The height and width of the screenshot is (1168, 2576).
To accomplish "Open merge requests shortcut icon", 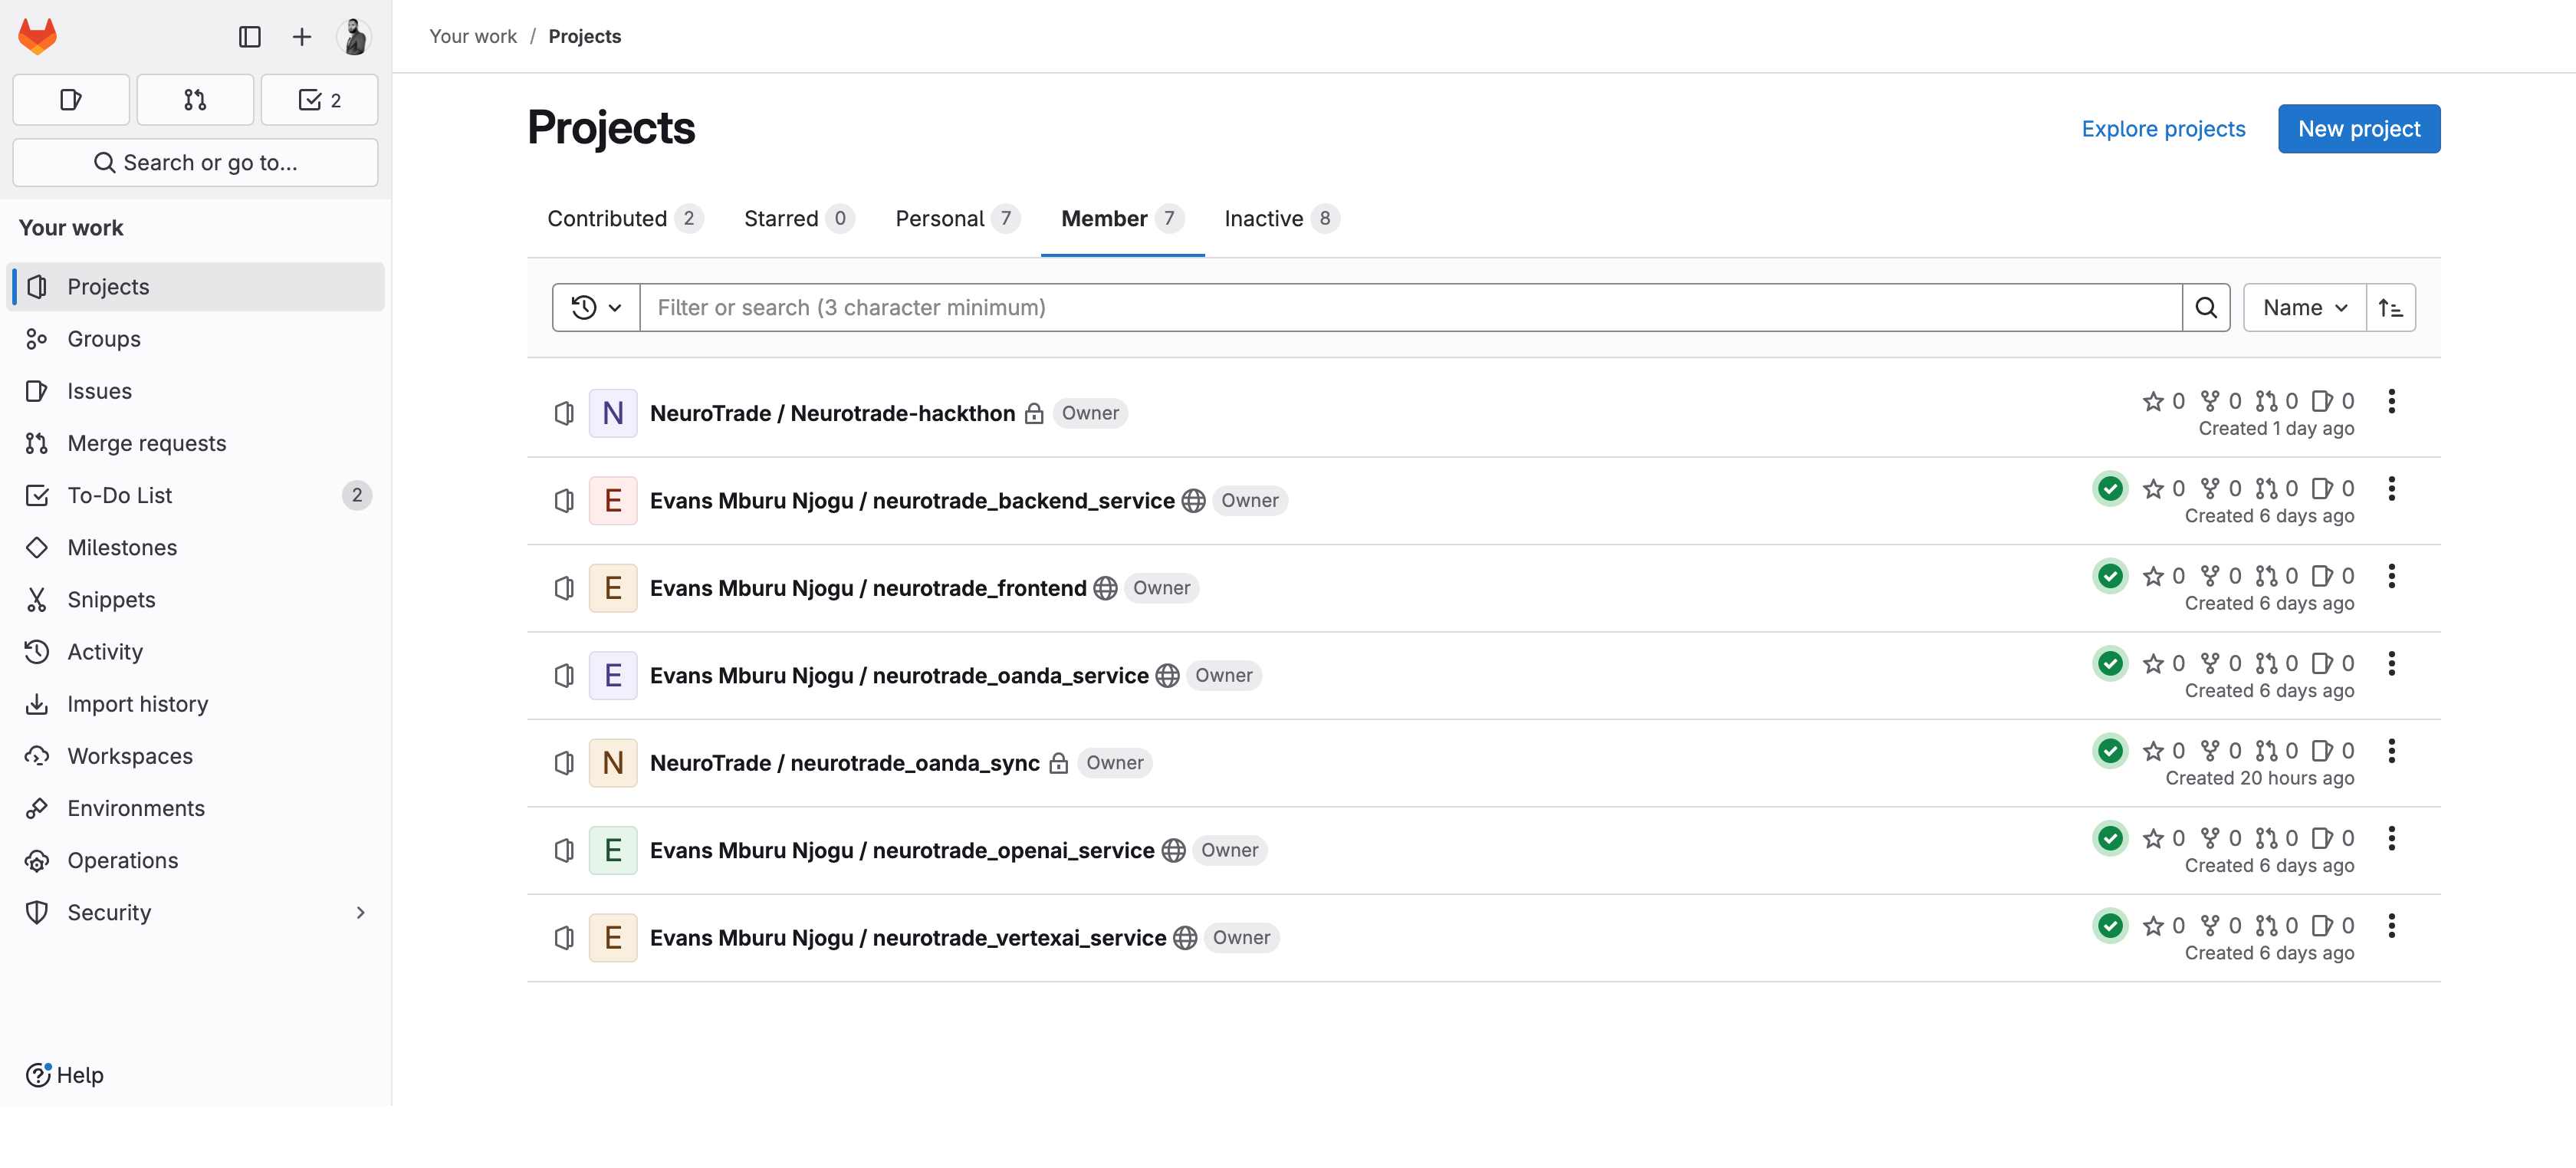I will [195, 100].
